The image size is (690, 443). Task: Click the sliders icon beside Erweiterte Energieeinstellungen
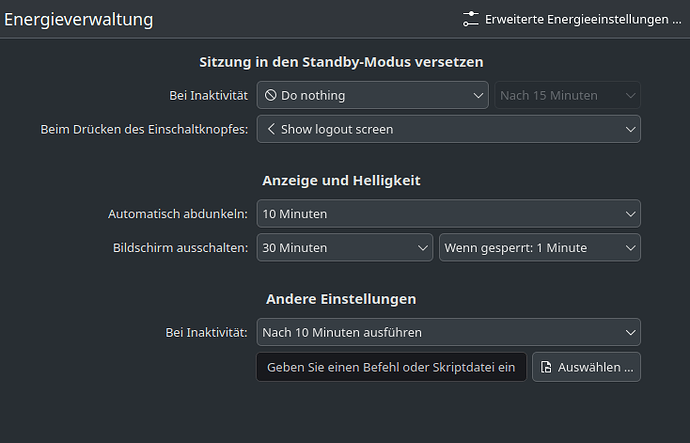470,19
